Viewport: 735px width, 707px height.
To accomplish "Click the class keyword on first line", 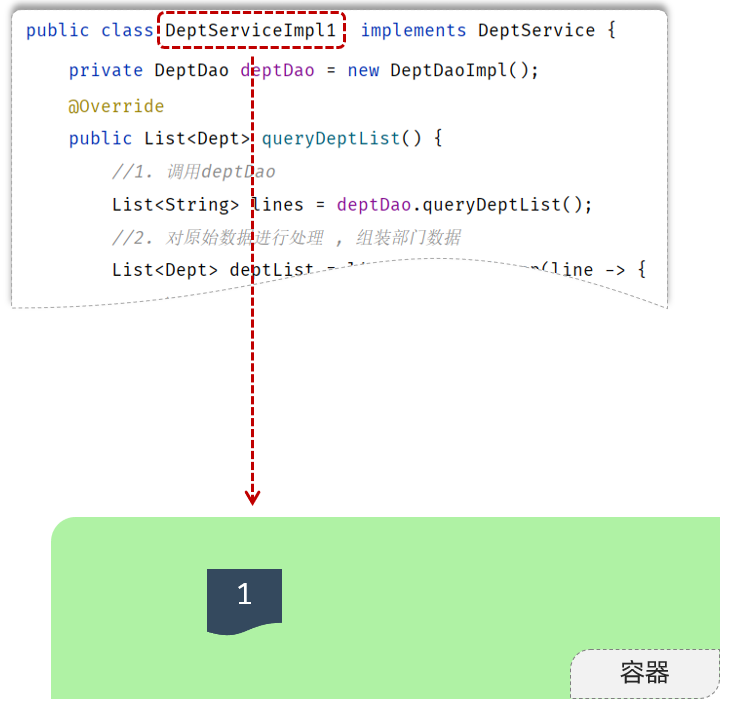I will click(127, 30).
